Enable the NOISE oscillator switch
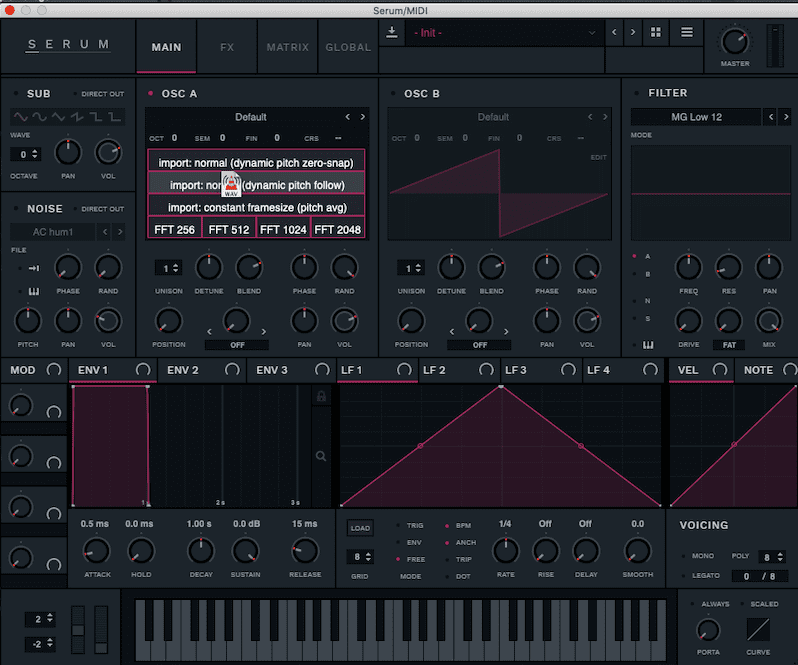The width and height of the screenshot is (798, 665). 16,209
